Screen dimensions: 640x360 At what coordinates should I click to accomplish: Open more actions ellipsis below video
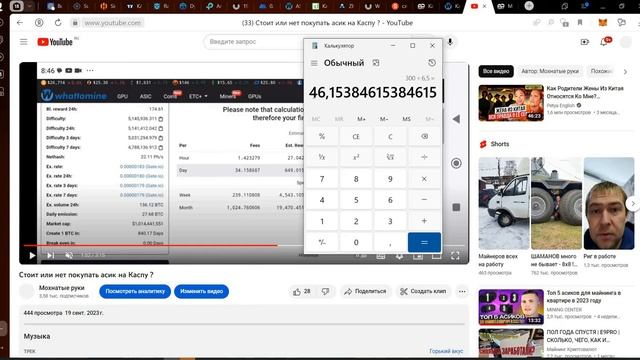pos(462,291)
